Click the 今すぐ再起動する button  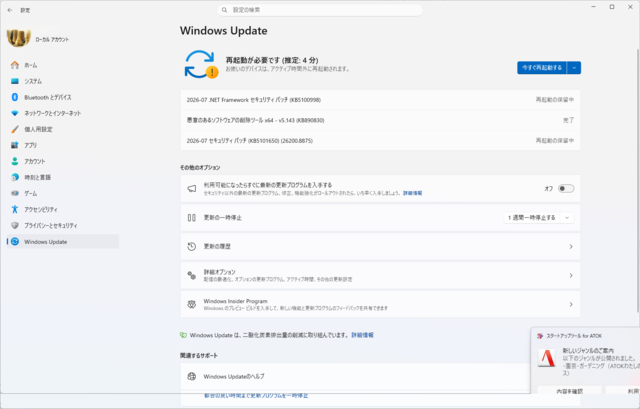(542, 68)
